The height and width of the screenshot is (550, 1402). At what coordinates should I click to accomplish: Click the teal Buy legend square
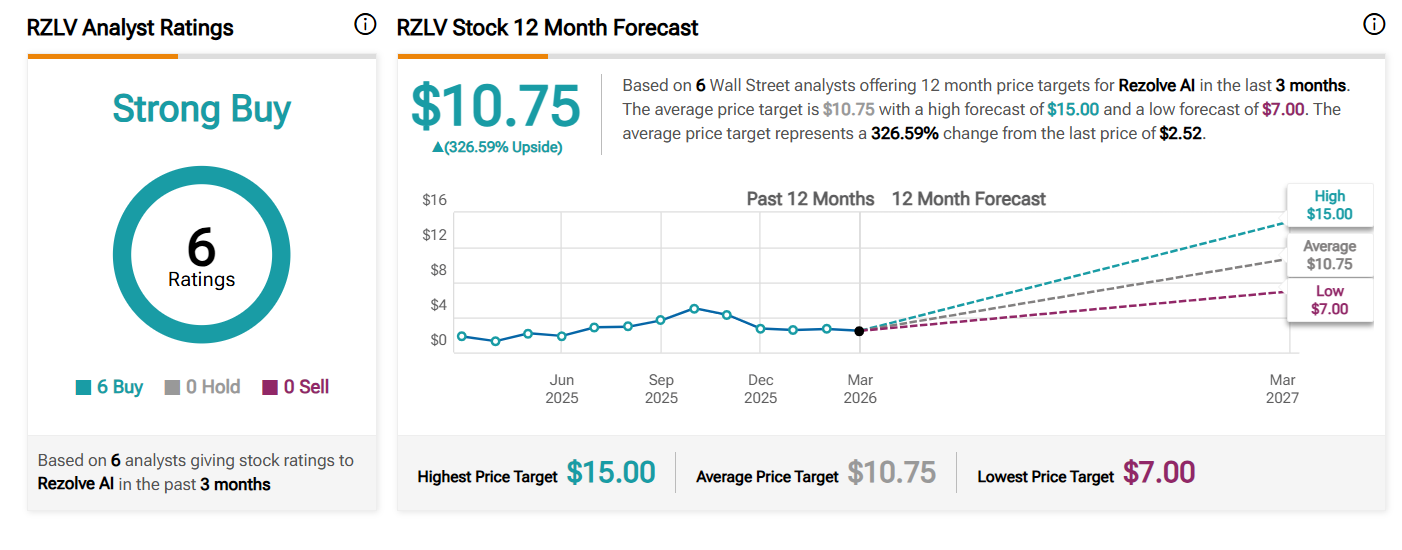pyautogui.click(x=83, y=388)
